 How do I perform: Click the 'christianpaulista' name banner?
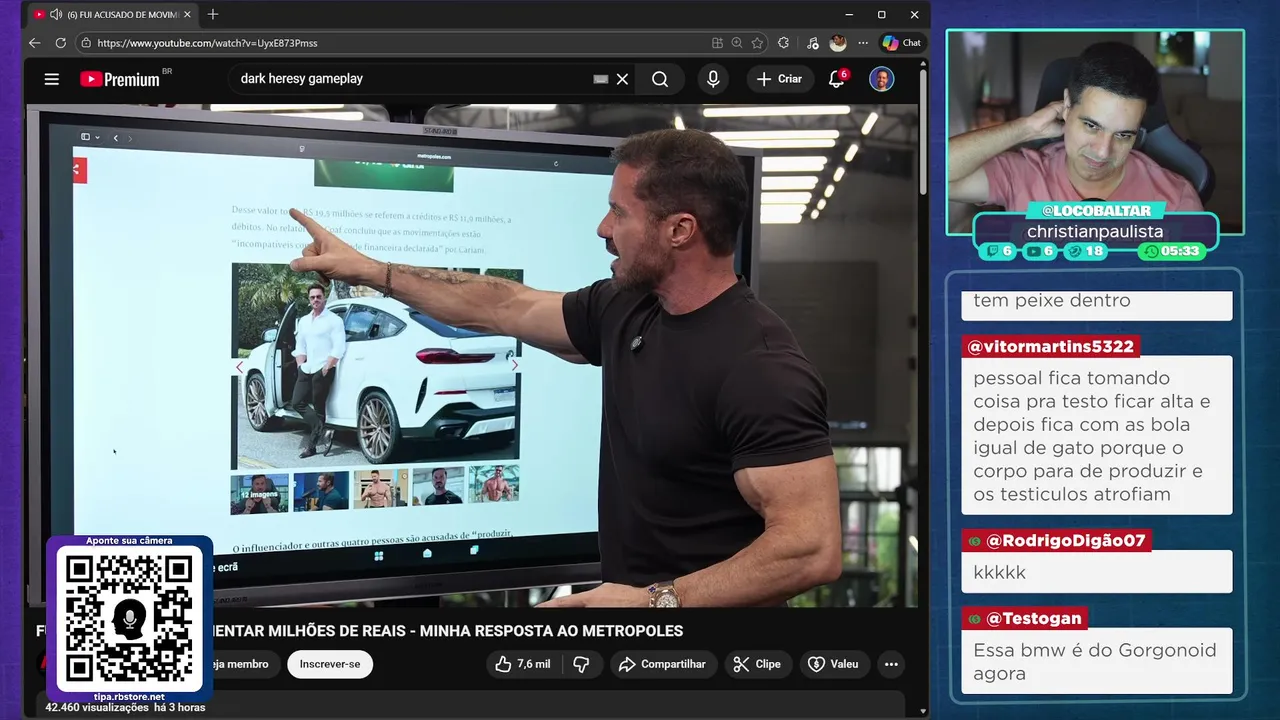pyautogui.click(x=1095, y=231)
